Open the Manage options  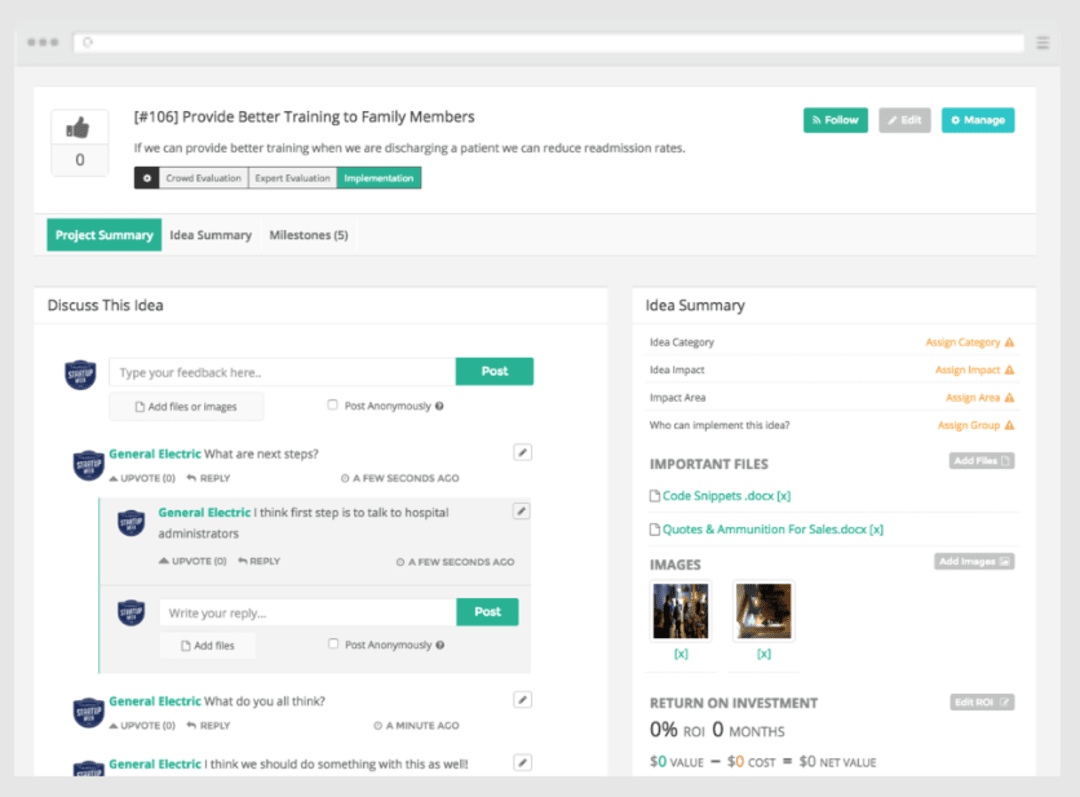(x=978, y=118)
